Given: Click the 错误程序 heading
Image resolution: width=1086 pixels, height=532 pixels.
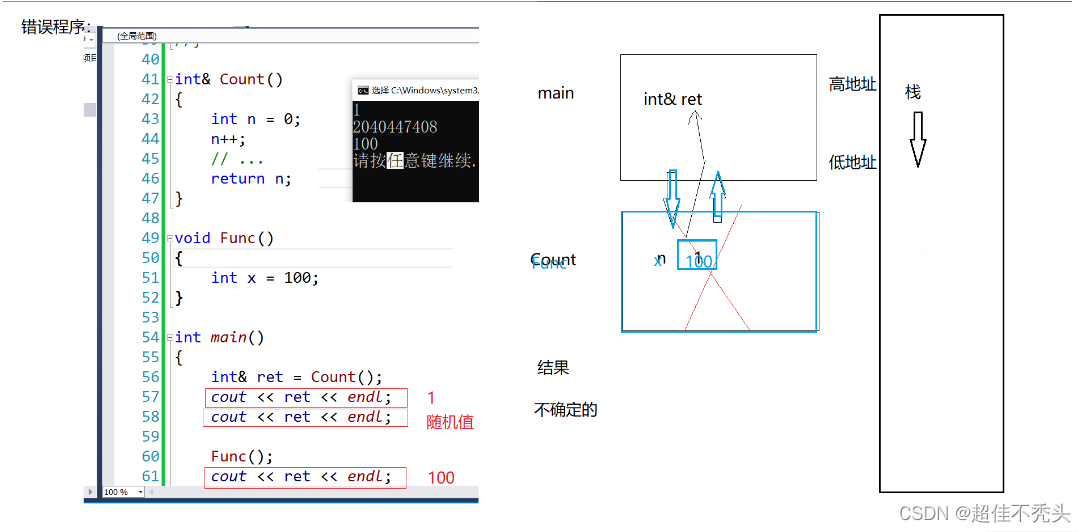Looking at the screenshot, I should 56,28.
